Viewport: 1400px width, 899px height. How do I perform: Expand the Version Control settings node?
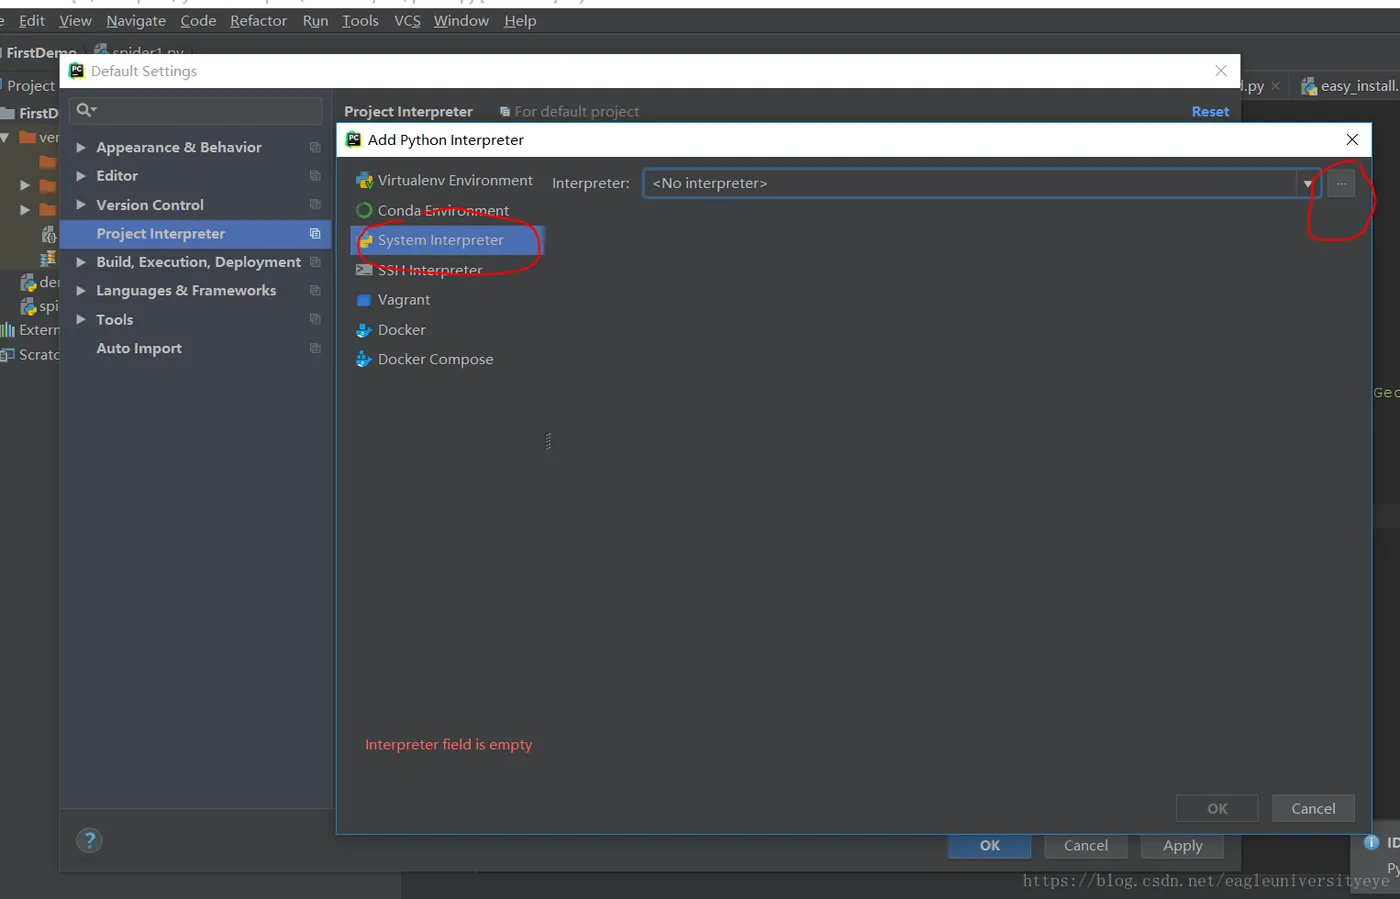[81, 205]
